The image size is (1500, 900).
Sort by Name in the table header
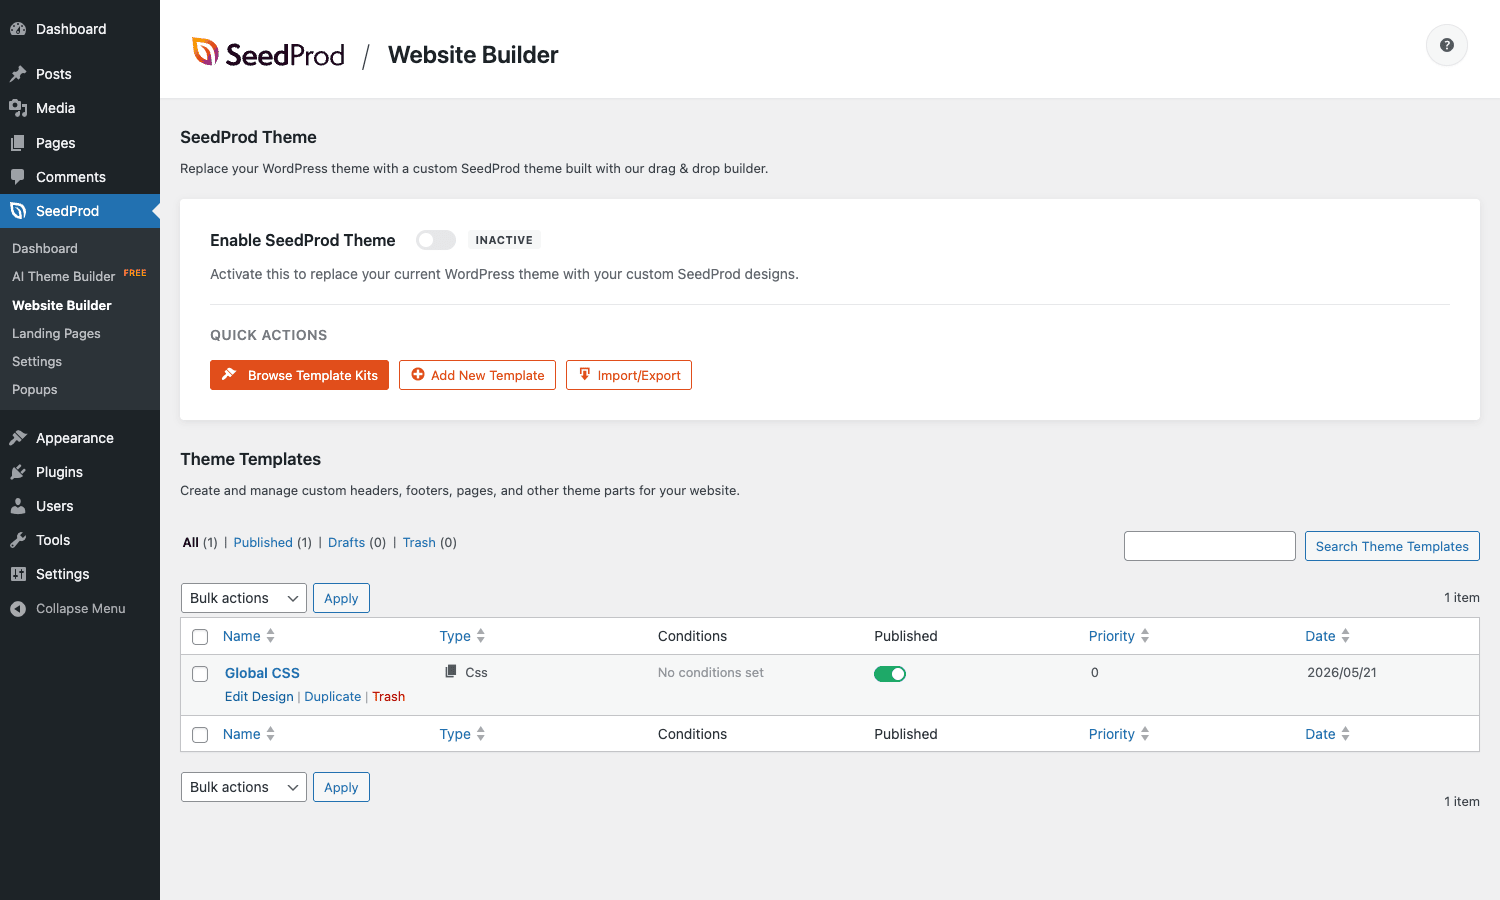tap(249, 636)
